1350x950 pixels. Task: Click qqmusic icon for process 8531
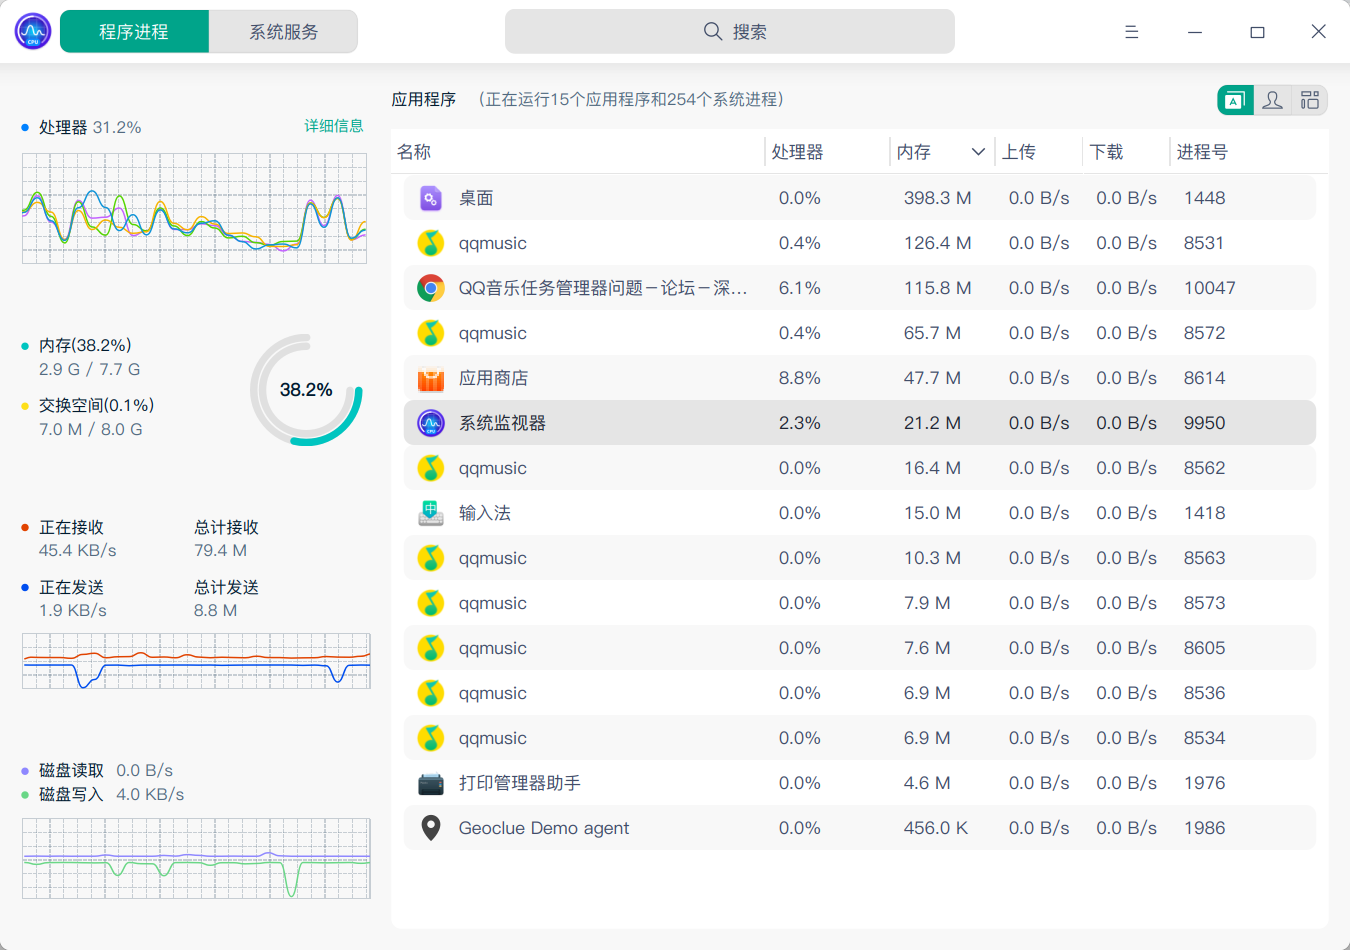point(431,243)
